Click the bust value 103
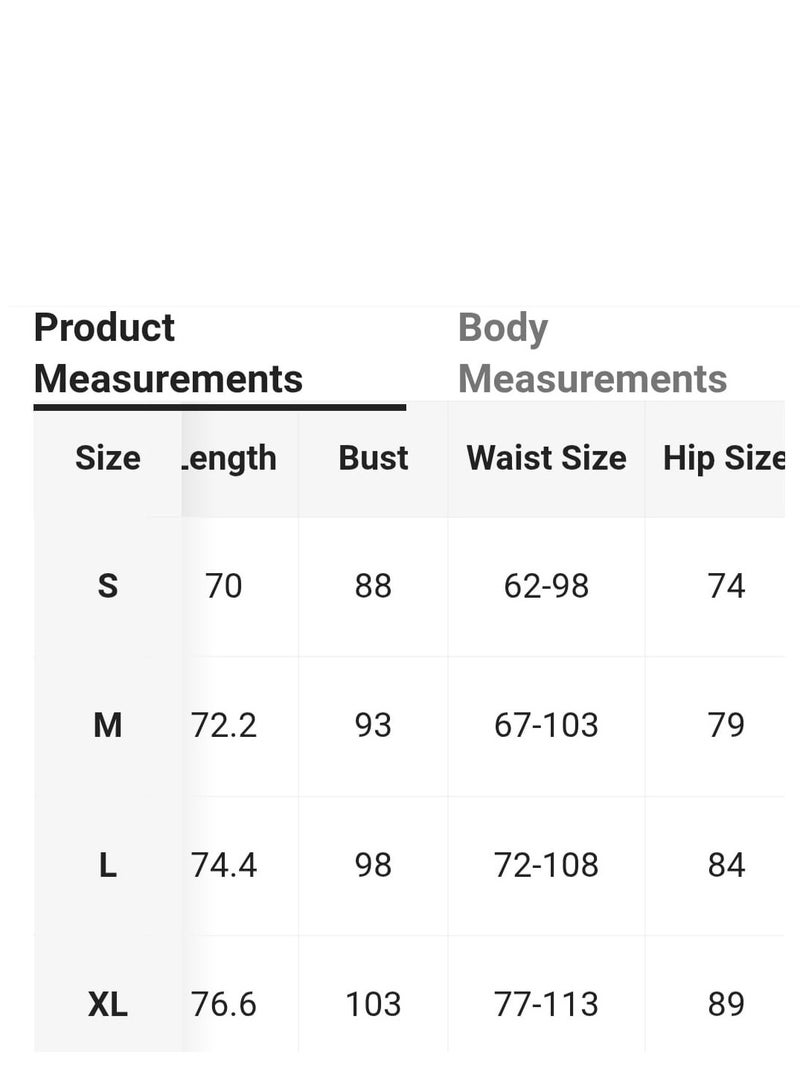Viewport: 800px width, 1092px height. point(373,1004)
